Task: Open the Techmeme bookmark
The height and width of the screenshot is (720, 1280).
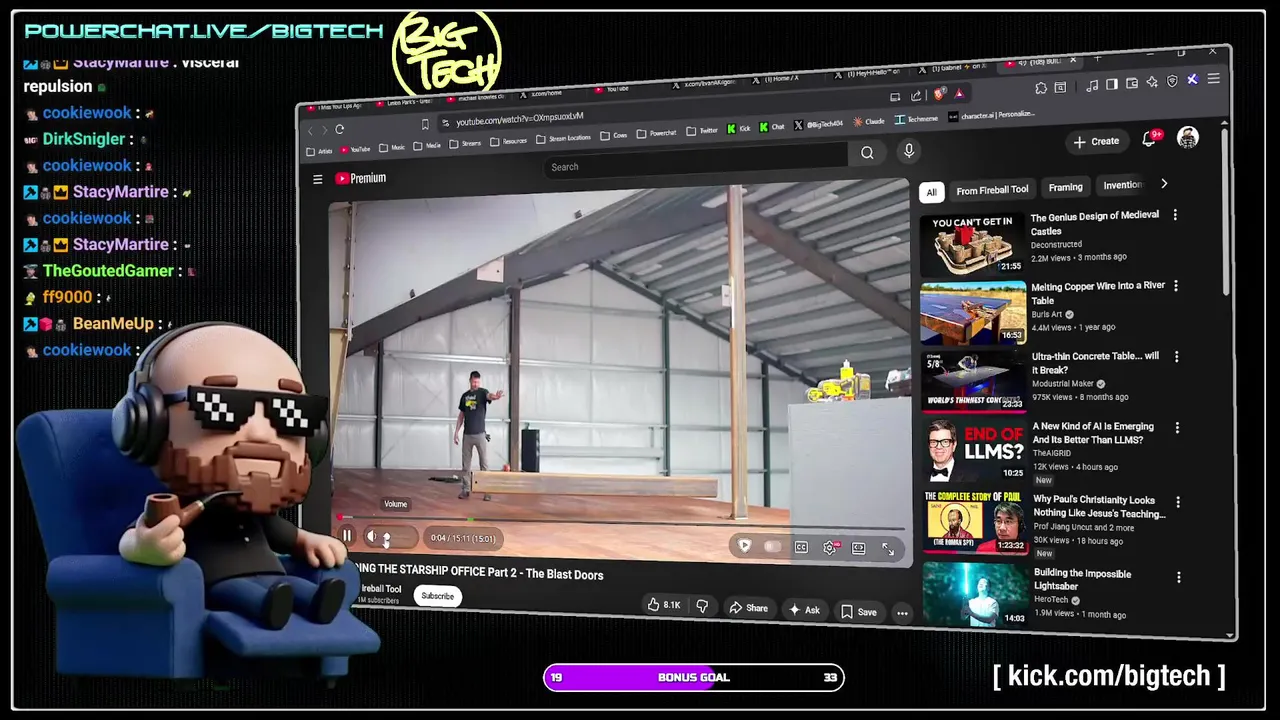Action: click(915, 119)
